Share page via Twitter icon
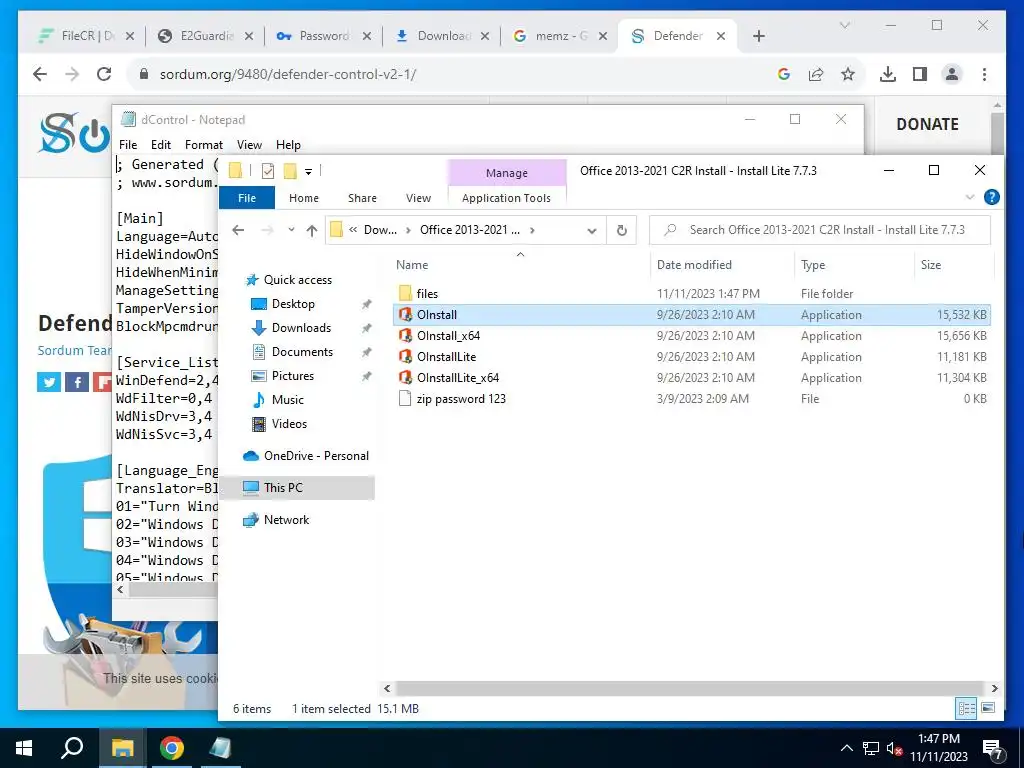 (x=49, y=382)
